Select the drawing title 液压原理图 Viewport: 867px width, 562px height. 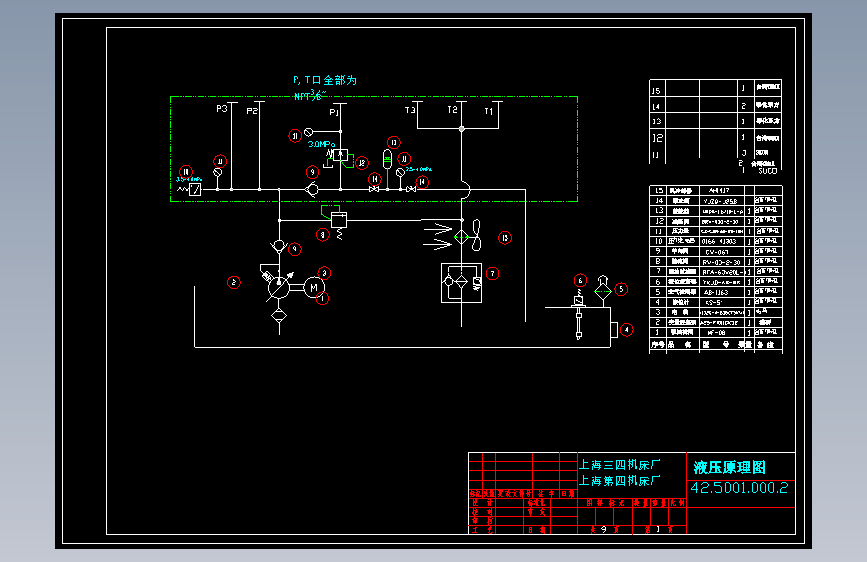tap(729, 467)
